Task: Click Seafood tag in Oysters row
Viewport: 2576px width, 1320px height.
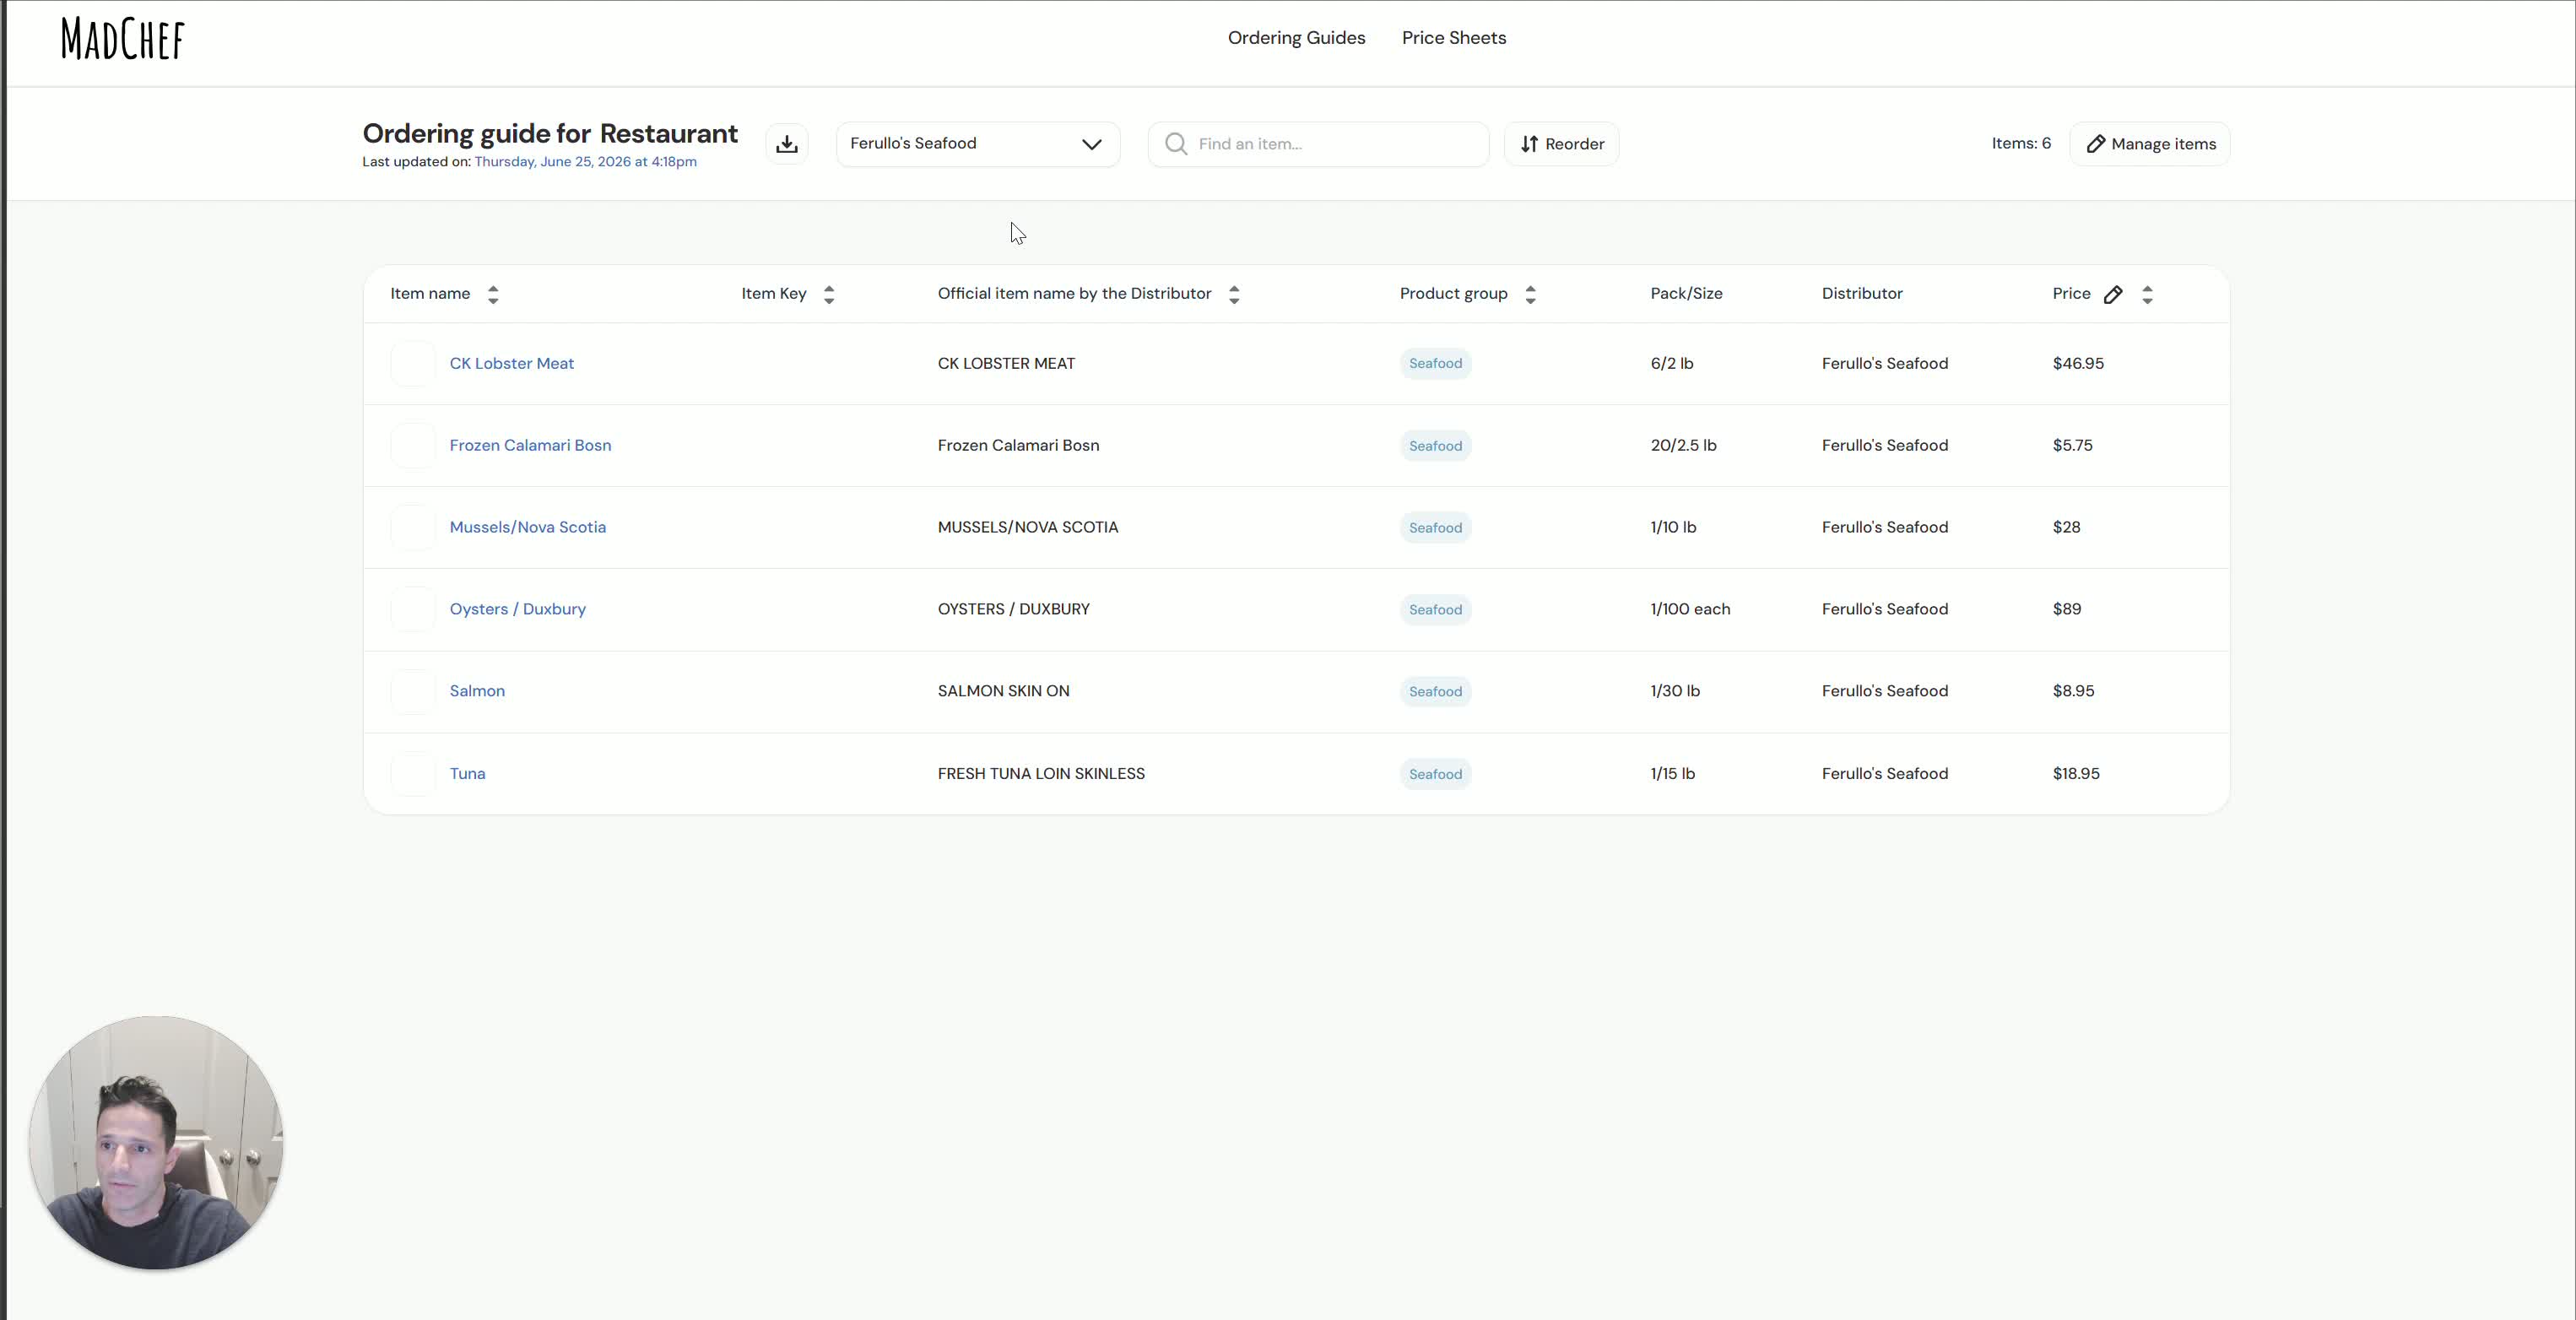Action: [1435, 610]
